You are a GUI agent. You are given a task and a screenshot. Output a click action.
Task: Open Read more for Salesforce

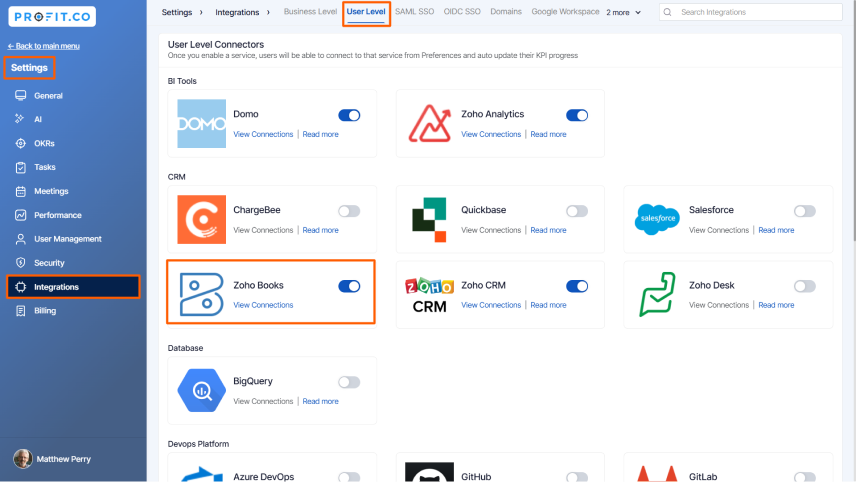(x=776, y=230)
